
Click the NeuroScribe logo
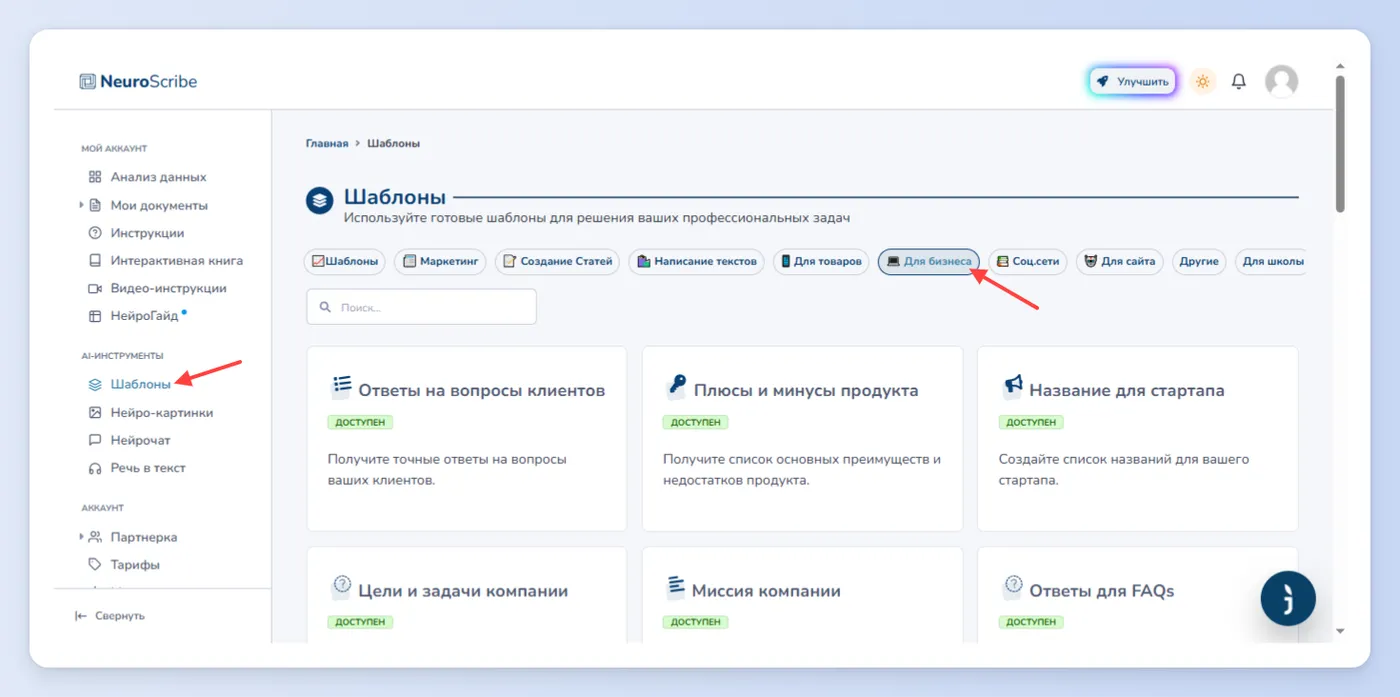(x=139, y=82)
